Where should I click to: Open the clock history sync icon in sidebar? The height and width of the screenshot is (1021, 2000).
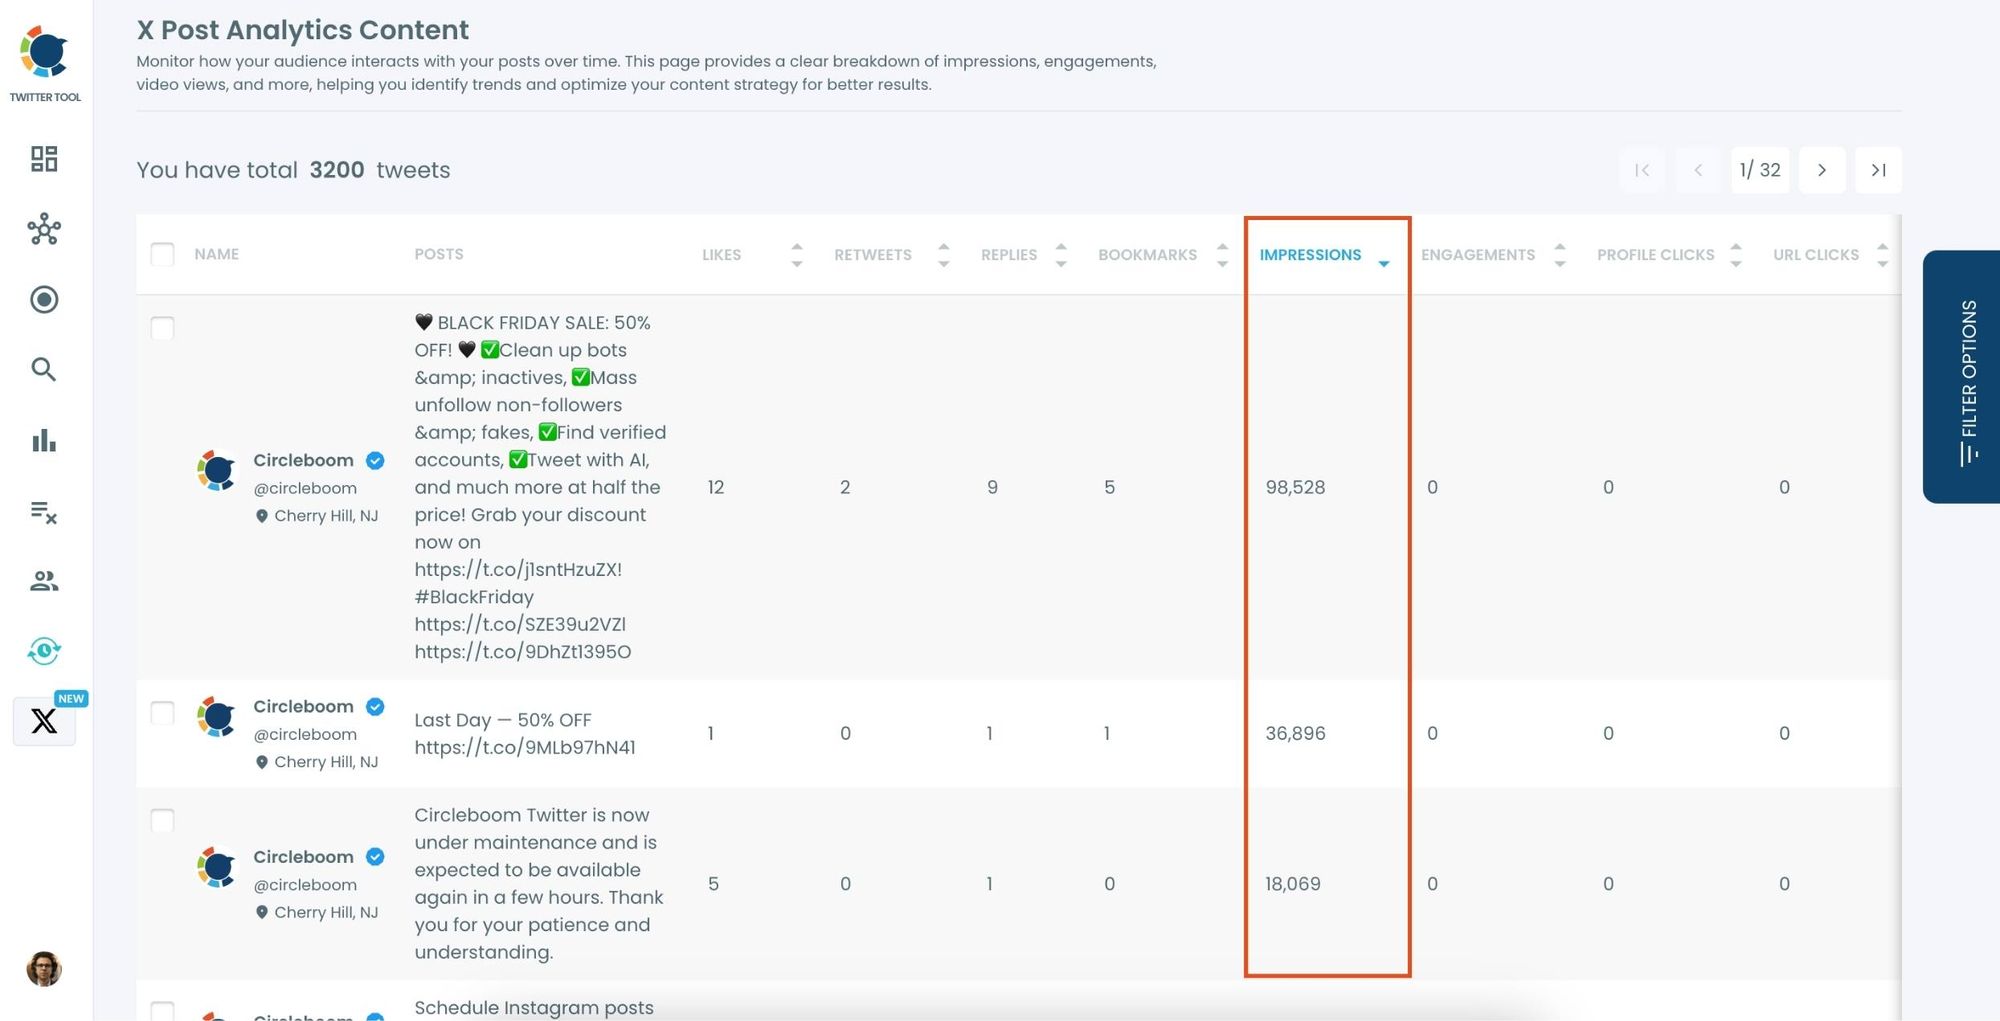44,651
